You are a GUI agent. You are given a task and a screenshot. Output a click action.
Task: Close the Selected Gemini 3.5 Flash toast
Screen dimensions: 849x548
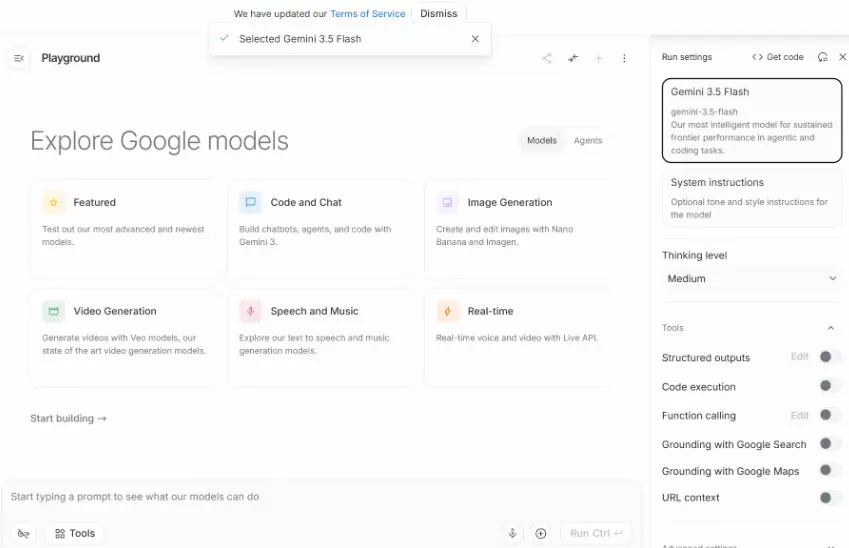click(x=475, y=39)
